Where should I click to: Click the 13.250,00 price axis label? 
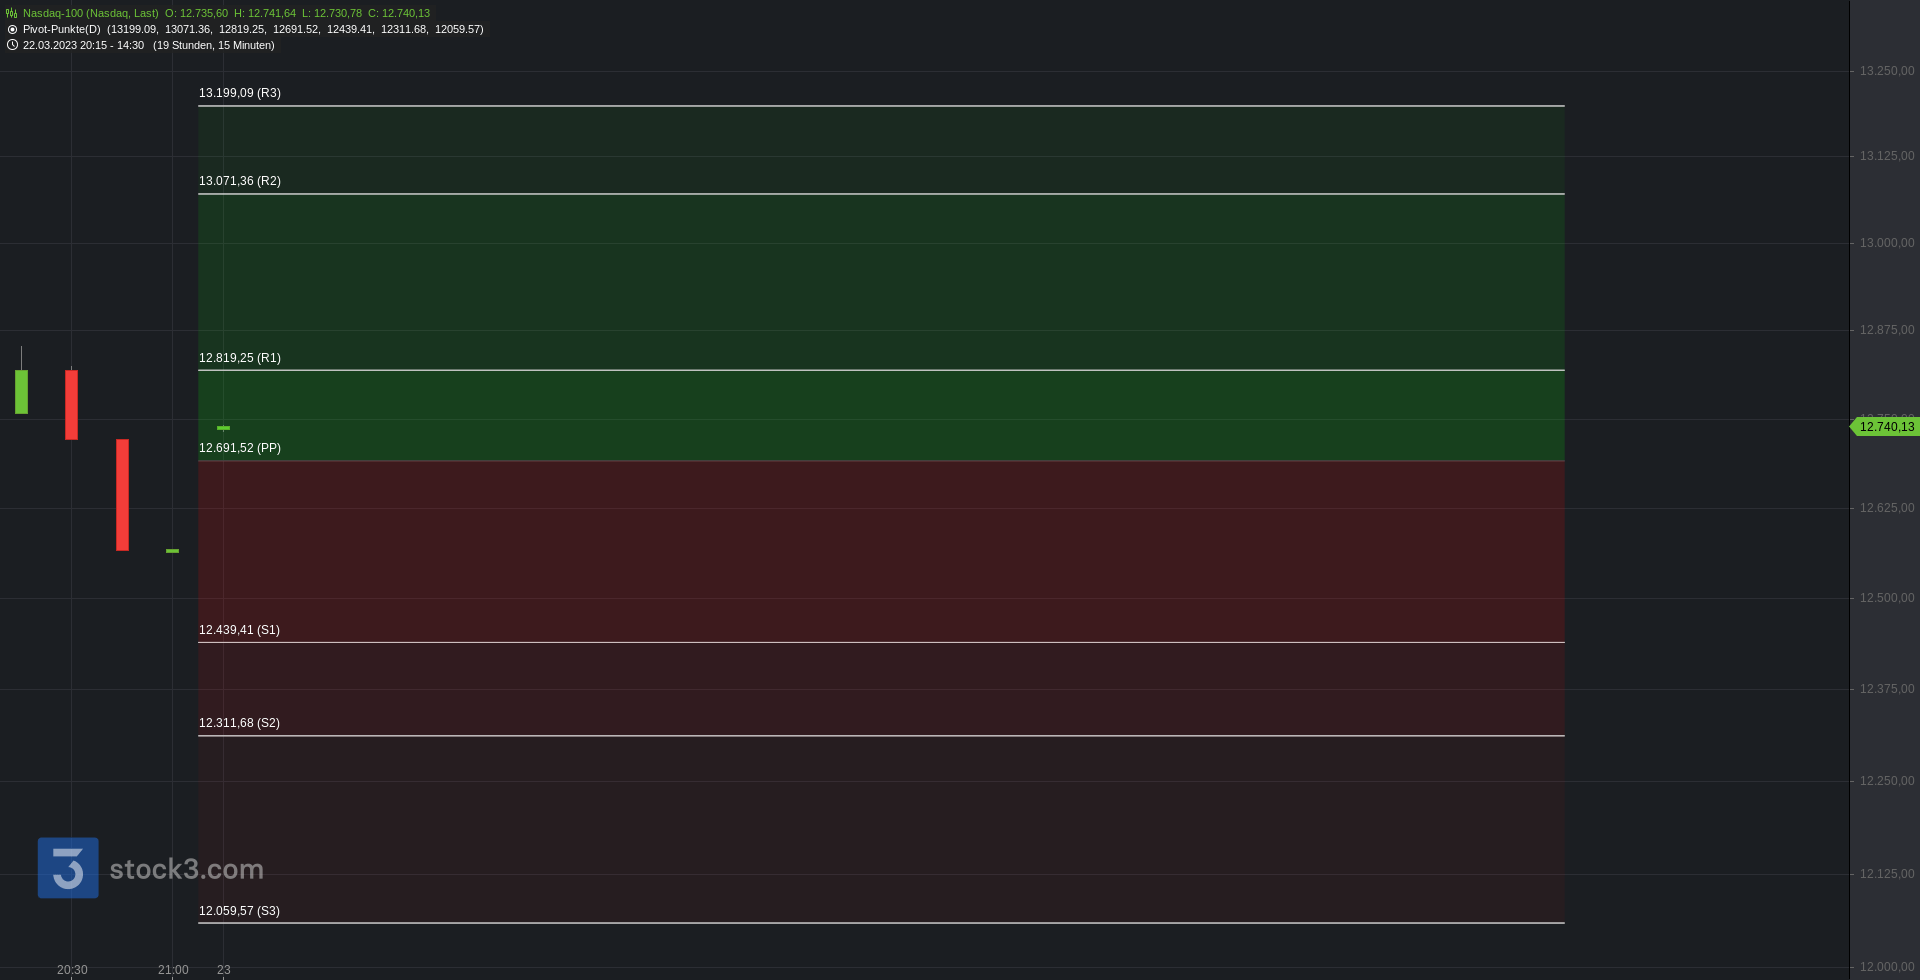coord(1887,71)
